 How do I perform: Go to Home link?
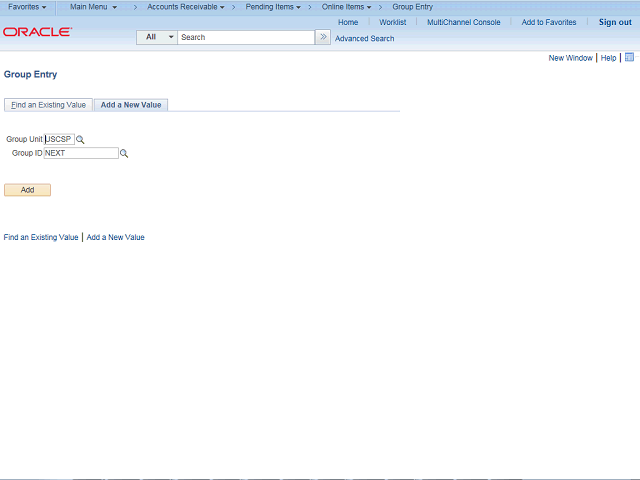click(x=348, y=22)
